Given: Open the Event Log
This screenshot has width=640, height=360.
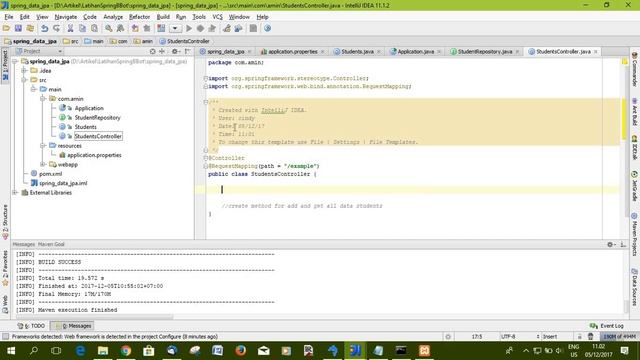Looking at the screenshot, I should pos(607,326).
